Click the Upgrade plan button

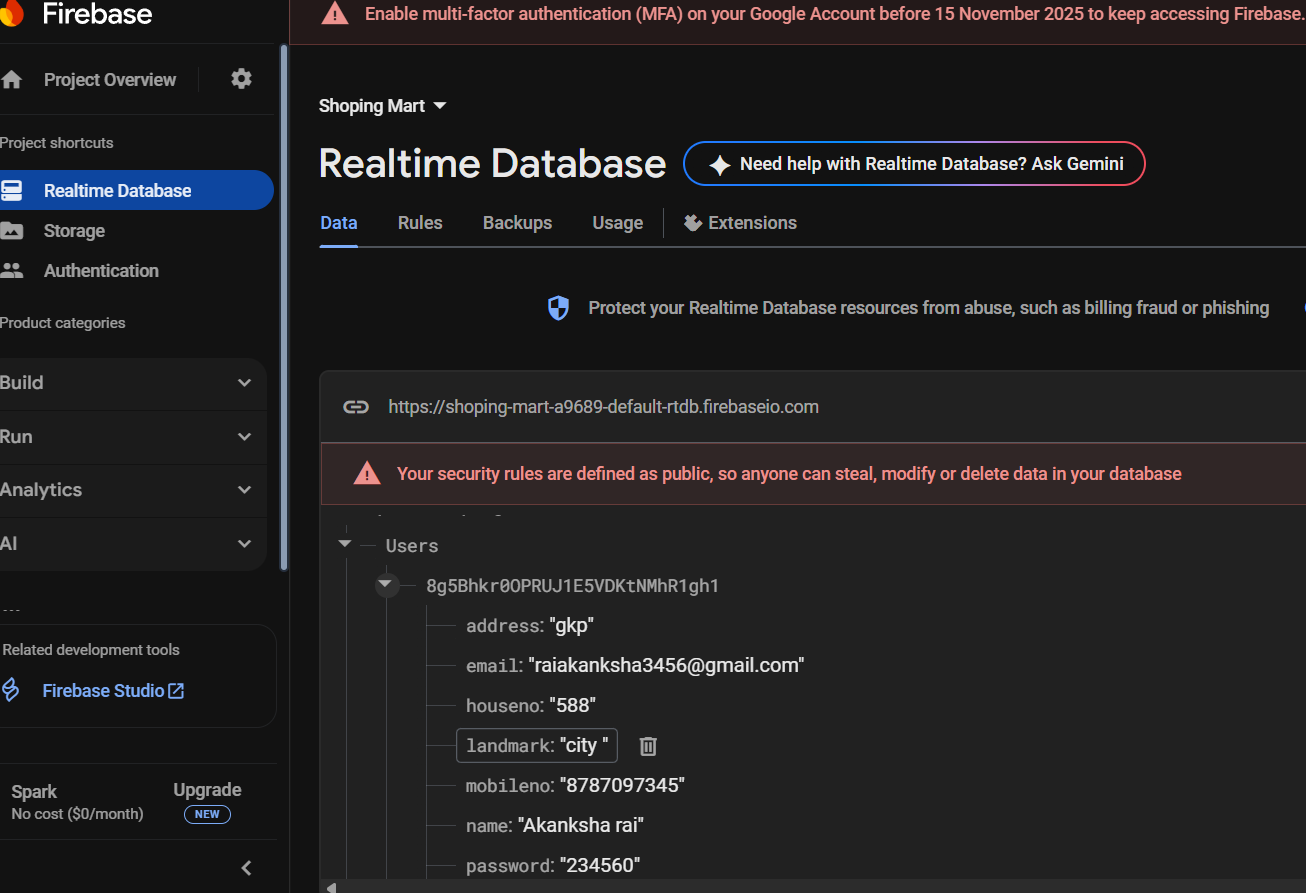coord(207,790)
